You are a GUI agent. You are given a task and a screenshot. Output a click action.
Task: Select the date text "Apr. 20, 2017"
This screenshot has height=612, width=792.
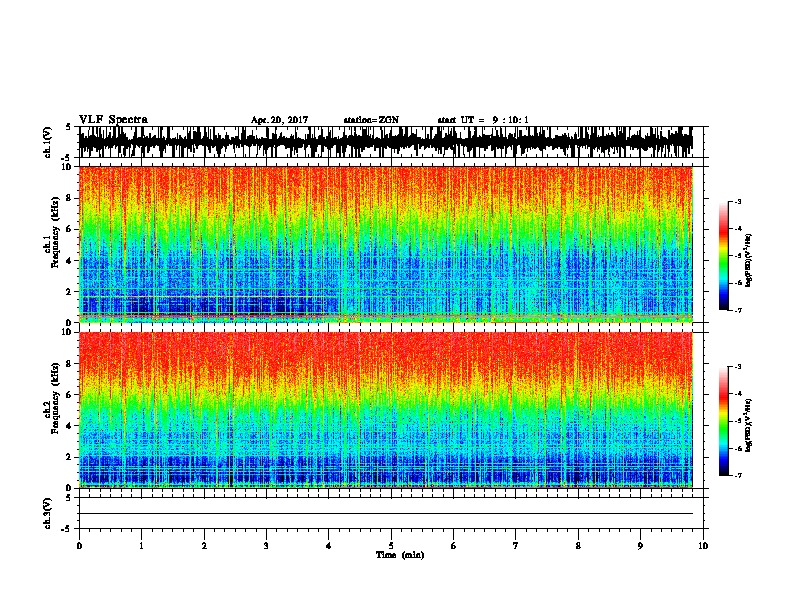279,120
